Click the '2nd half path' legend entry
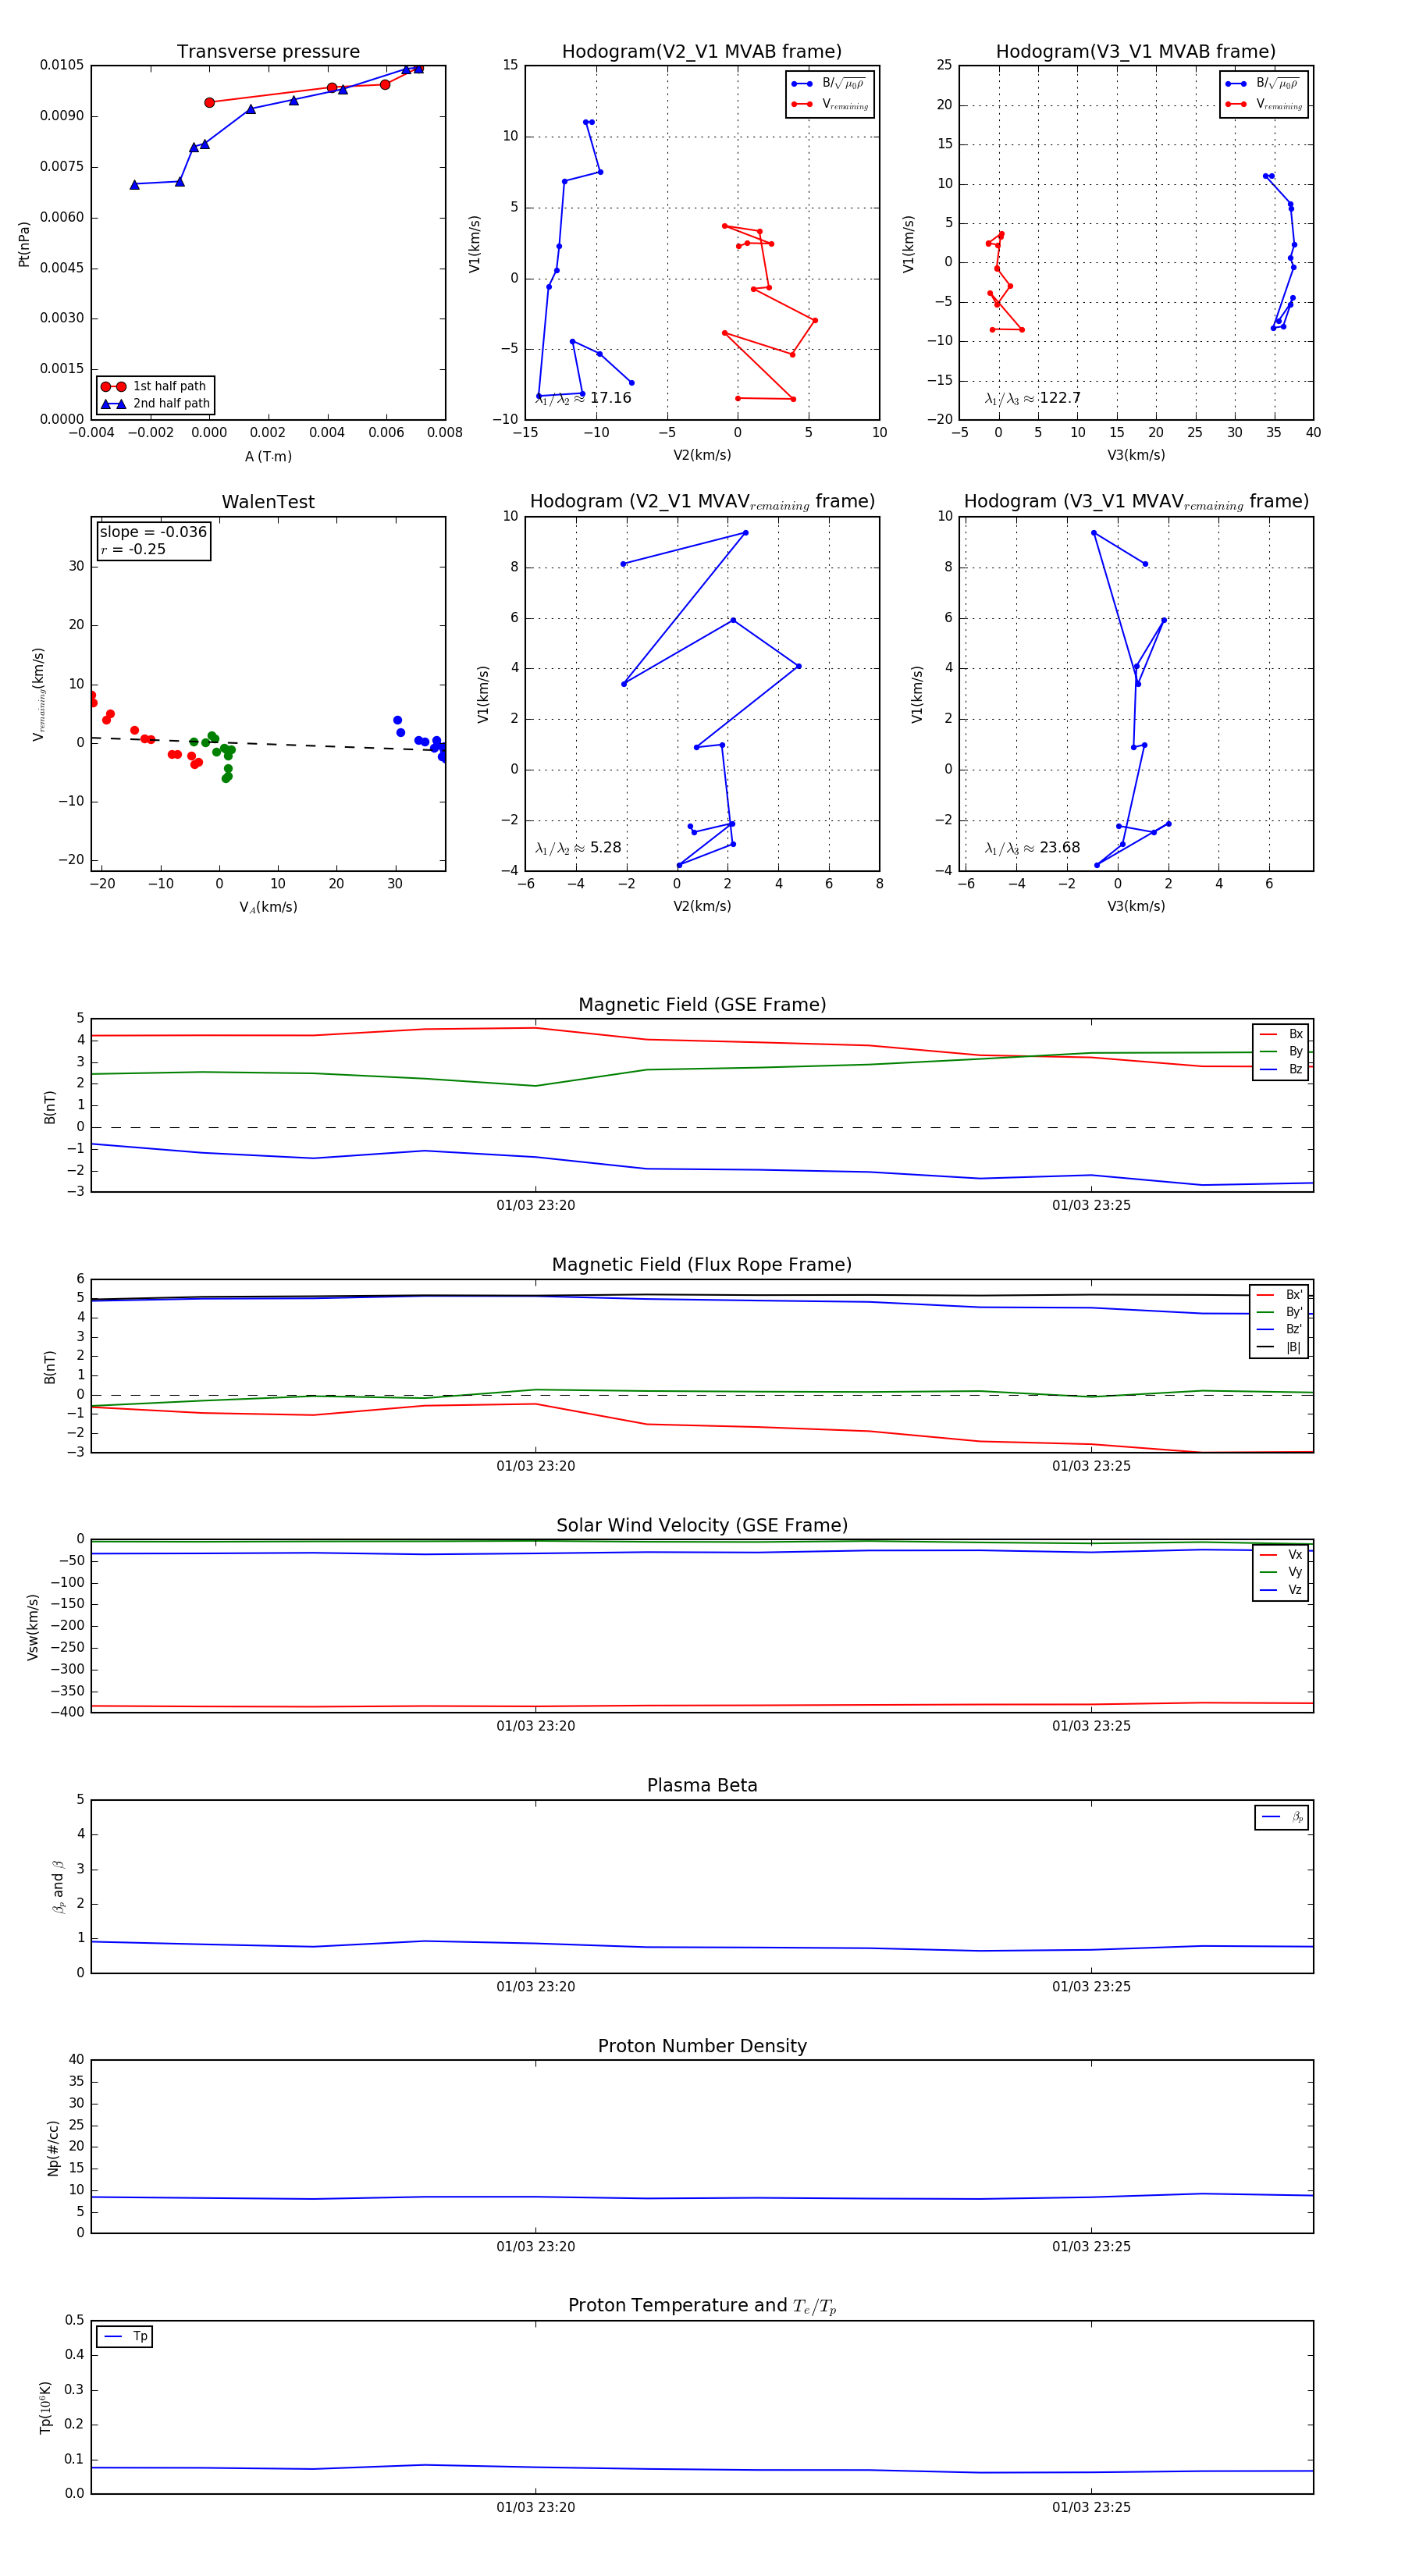This screenshot has height=2576, width=1405. tap(155, 404)
